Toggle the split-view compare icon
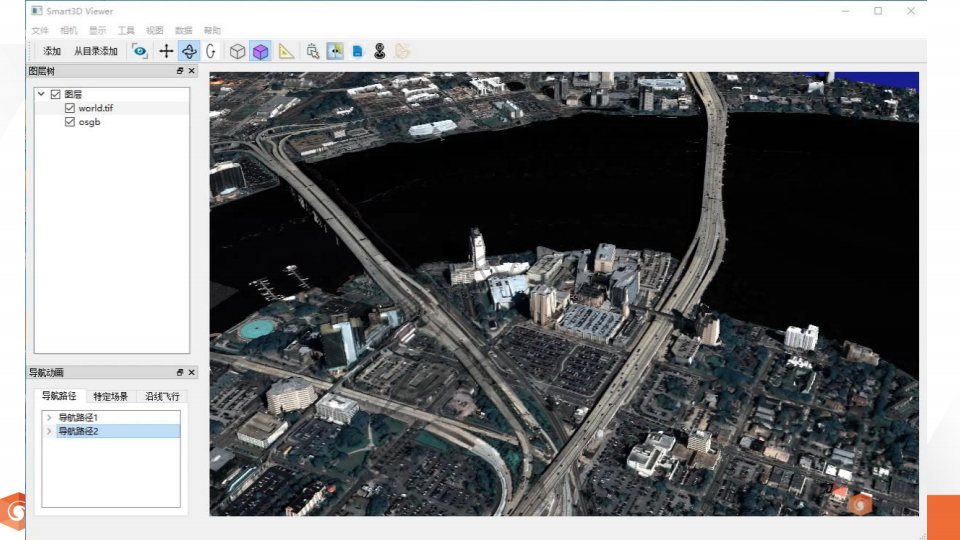The height and width of the screenshot is (540, 960). coord(335,51)
